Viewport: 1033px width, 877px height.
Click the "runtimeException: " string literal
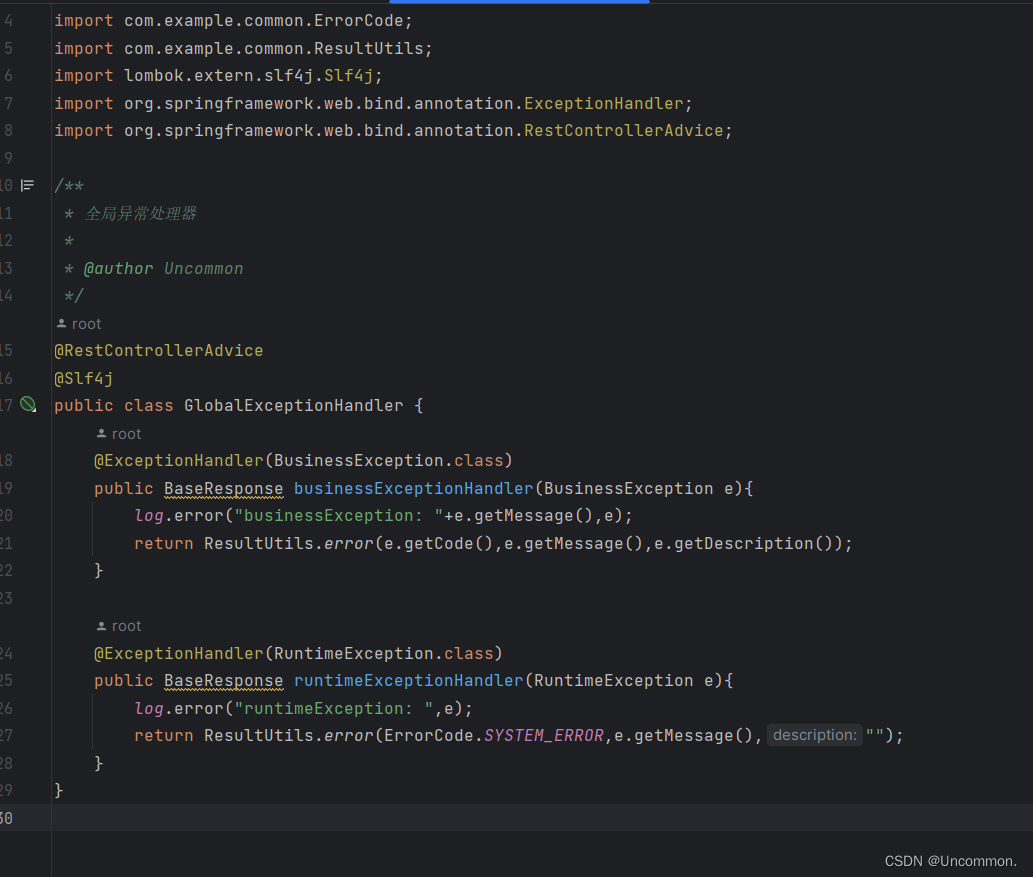coord(333,708)
